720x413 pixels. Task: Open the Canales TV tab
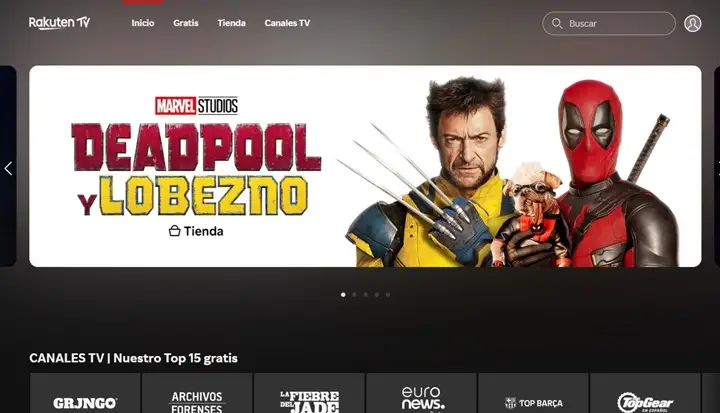coord(287,23)
